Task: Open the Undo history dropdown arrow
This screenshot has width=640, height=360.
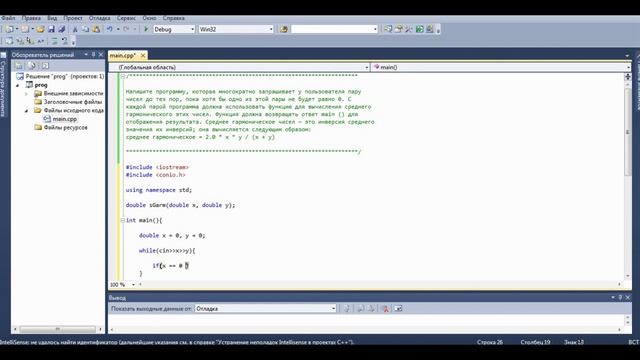Action: (118, 29)
